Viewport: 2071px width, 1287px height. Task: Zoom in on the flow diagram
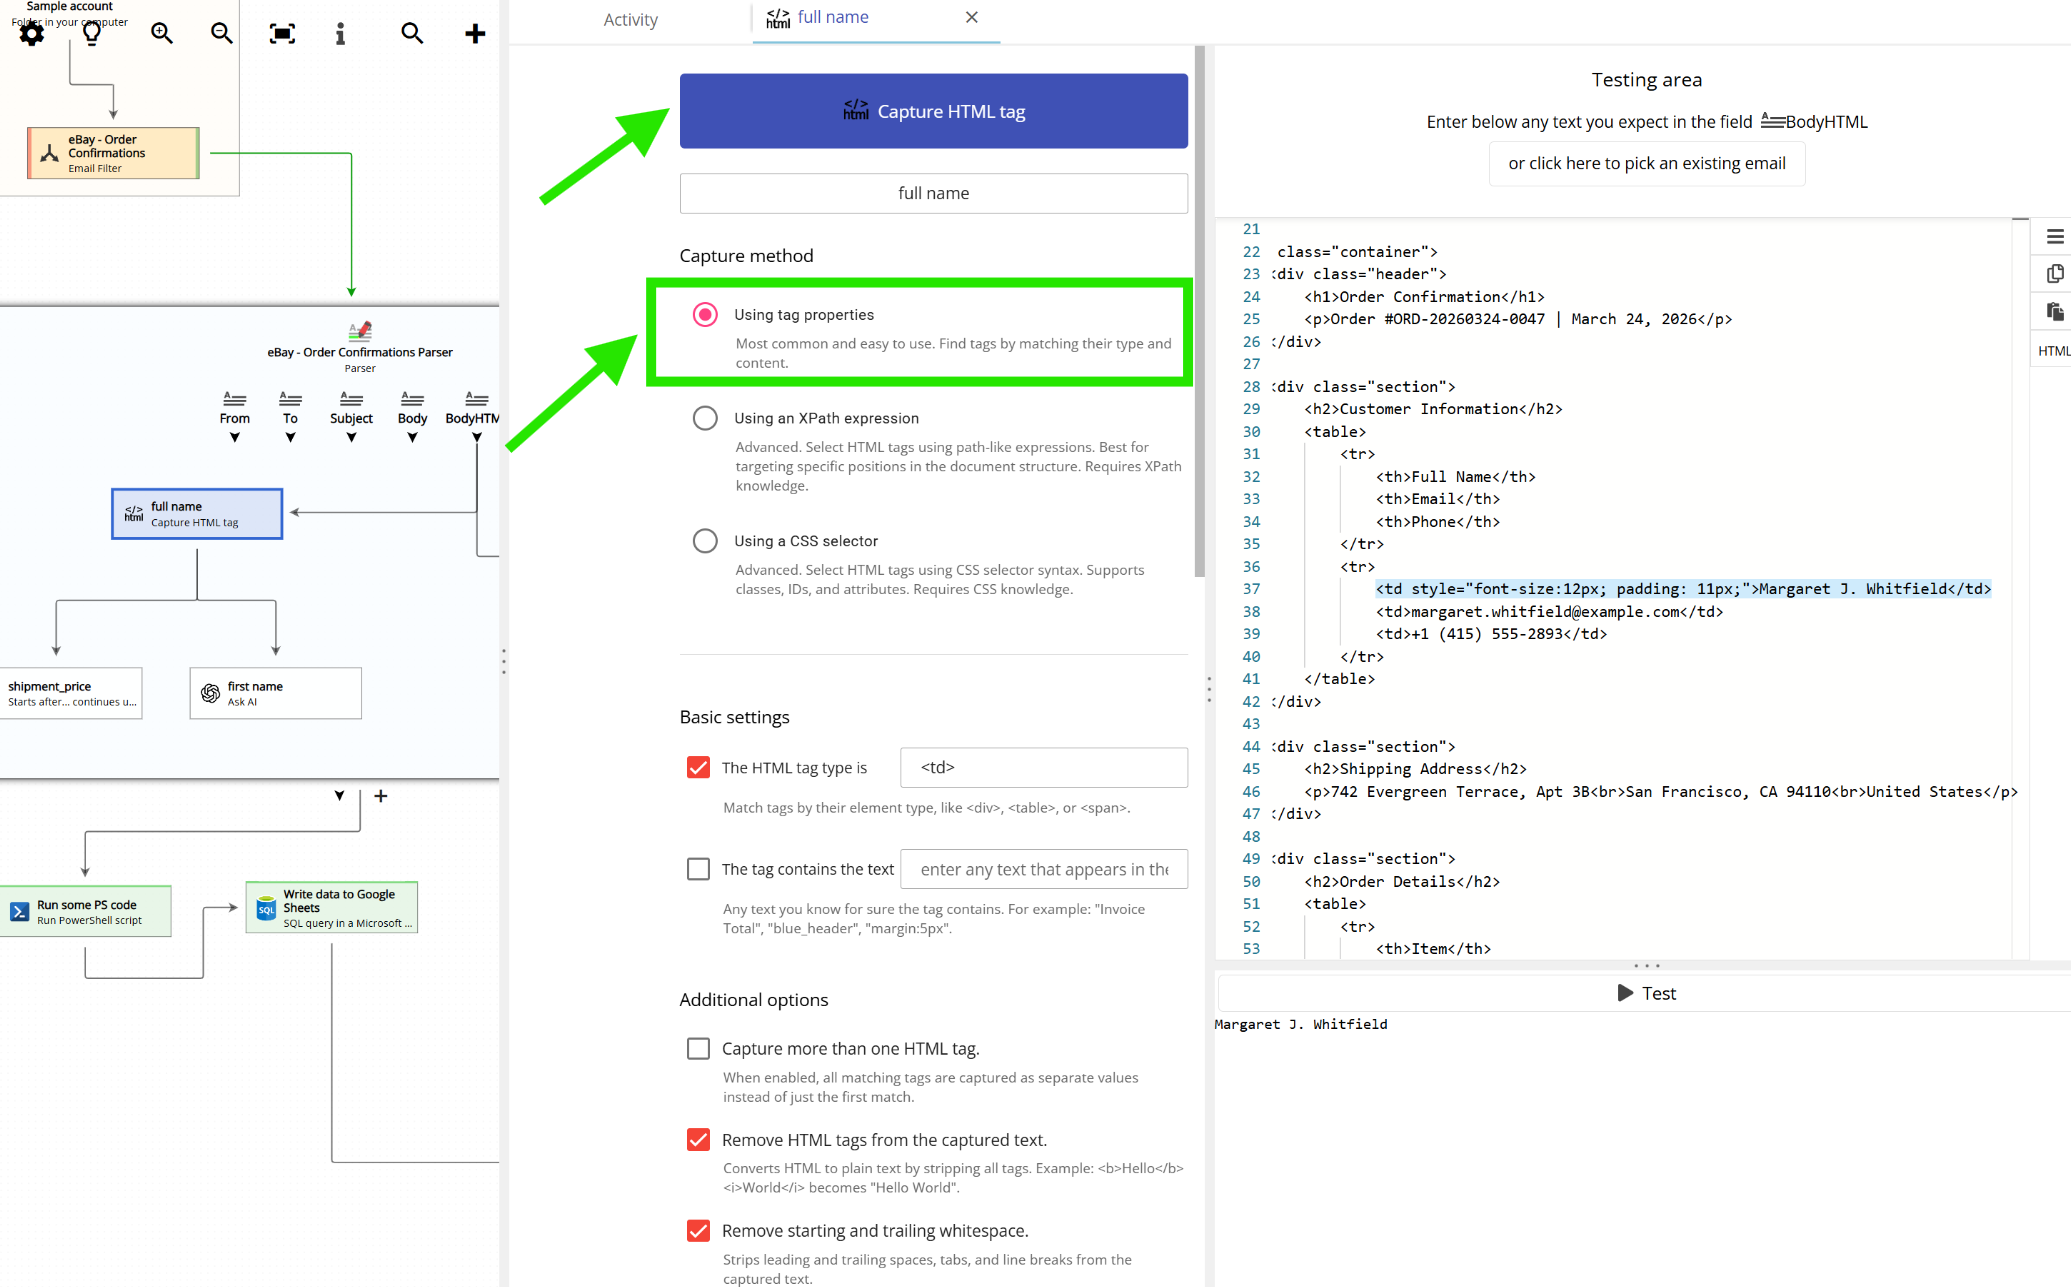(161, 33)
